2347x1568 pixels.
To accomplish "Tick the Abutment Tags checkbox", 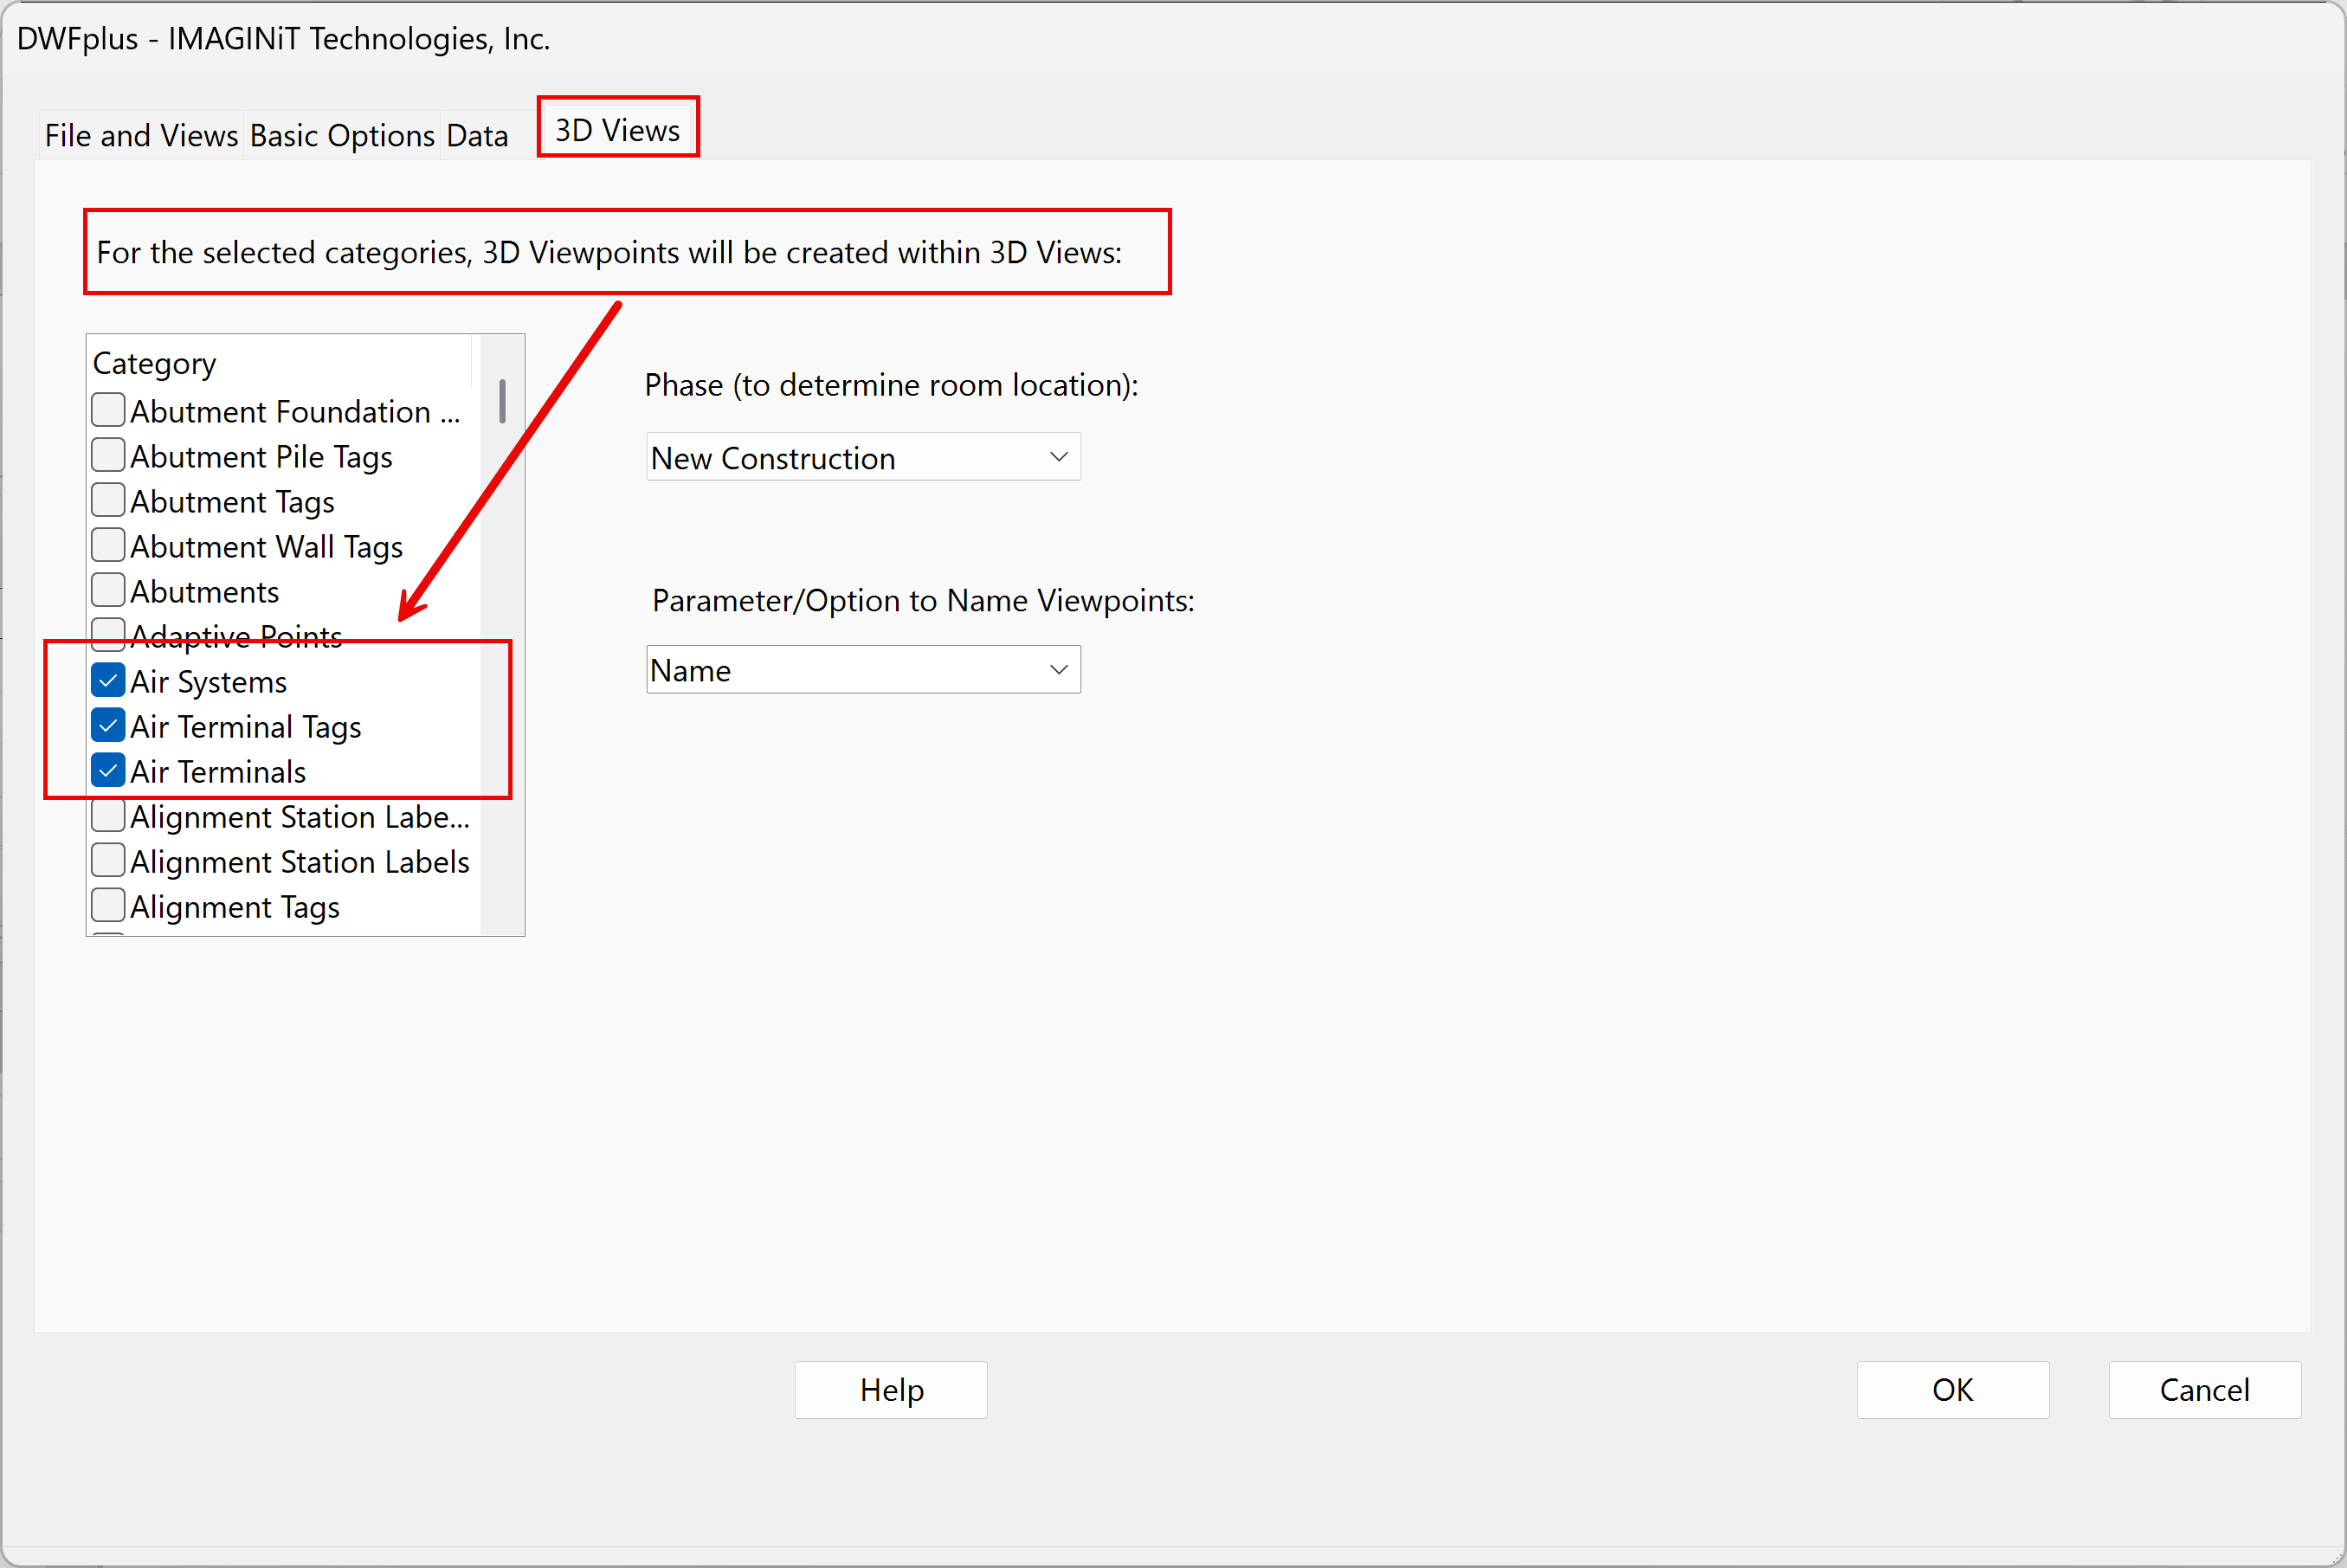I will (x=108, y=500).
